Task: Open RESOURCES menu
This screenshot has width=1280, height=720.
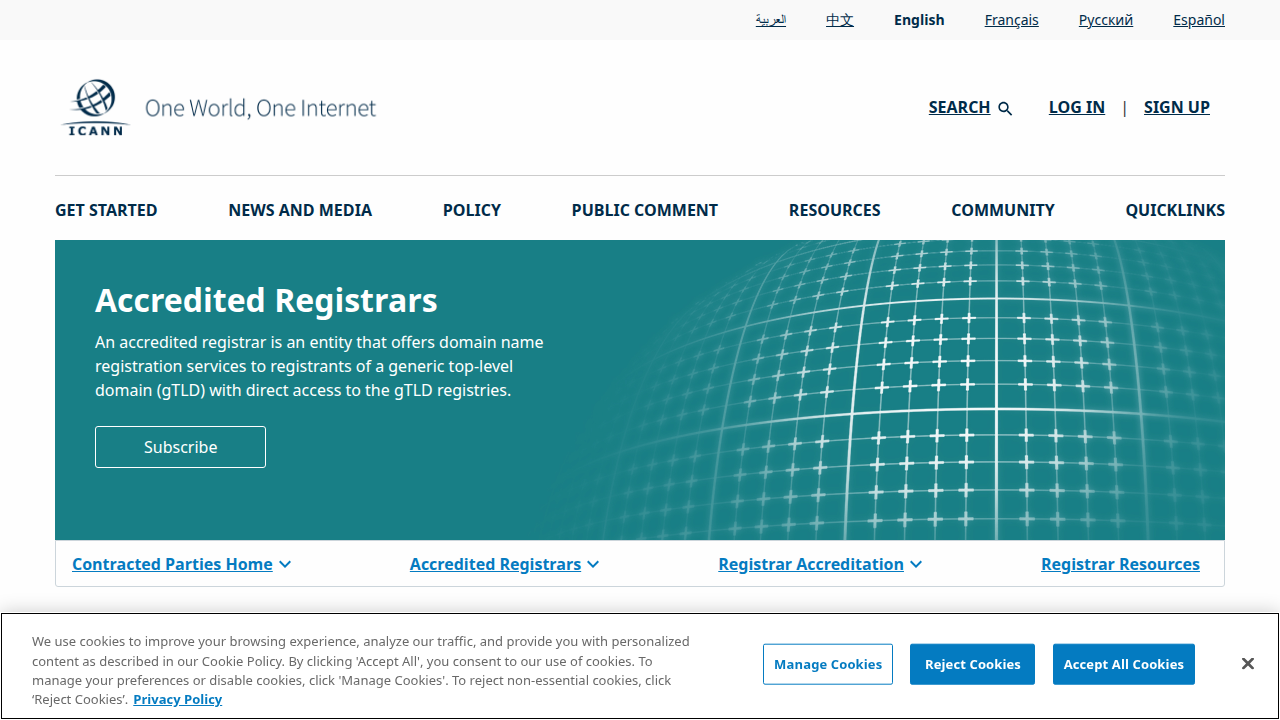Action: [x=835, y=210]
